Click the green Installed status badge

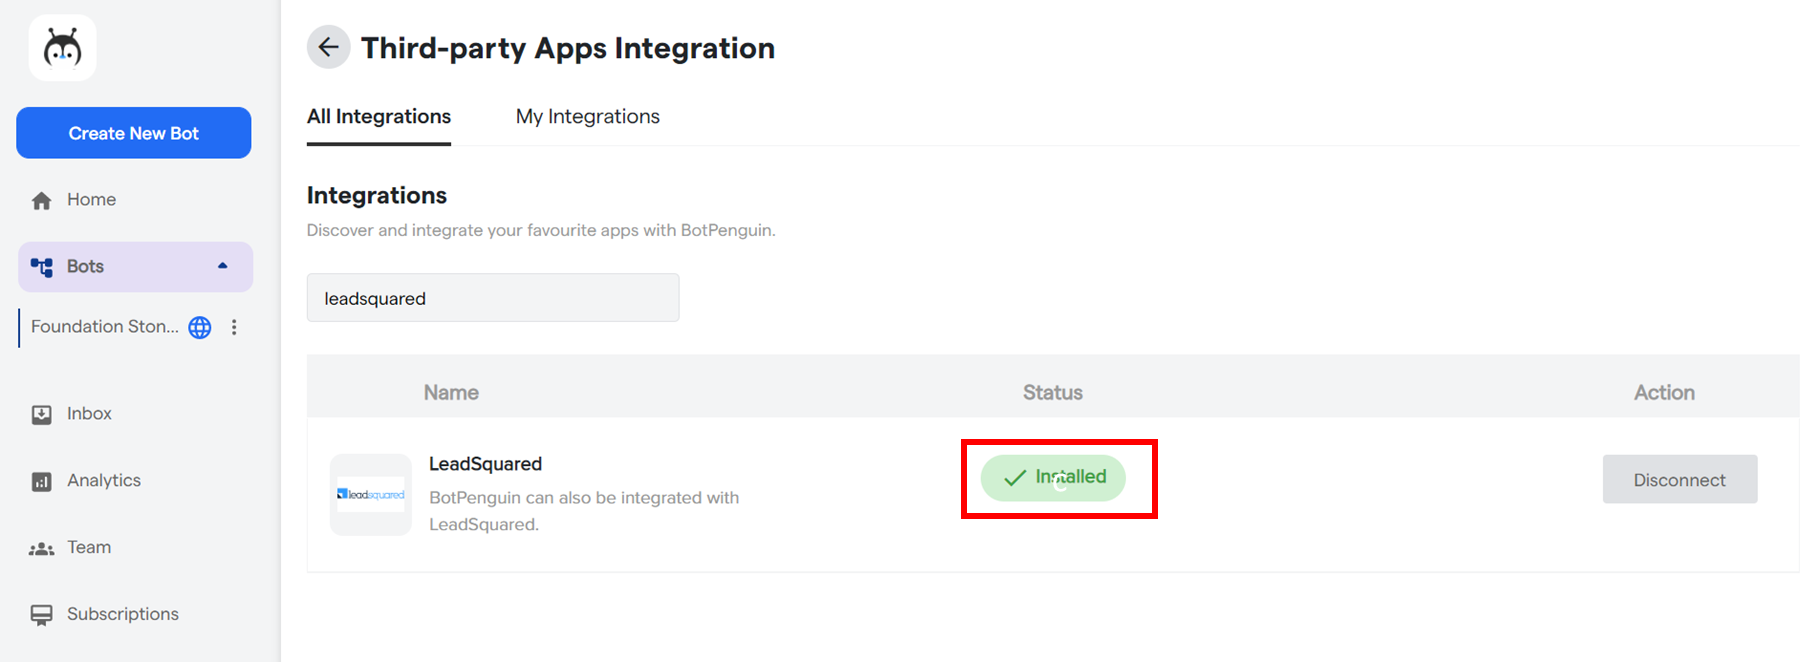click(1052, 478)
